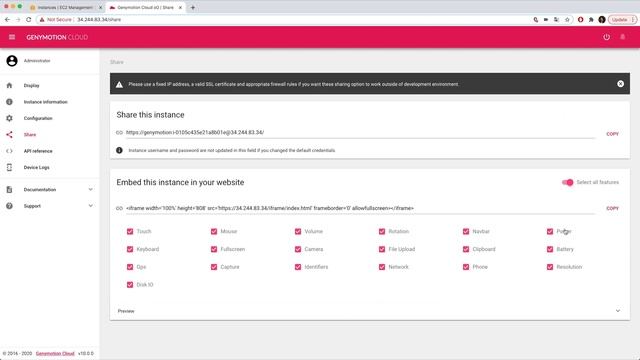Uncheck the Navbar feature checkbox
The height and width of the screenshot is (360, 640).
pos(466,231)
